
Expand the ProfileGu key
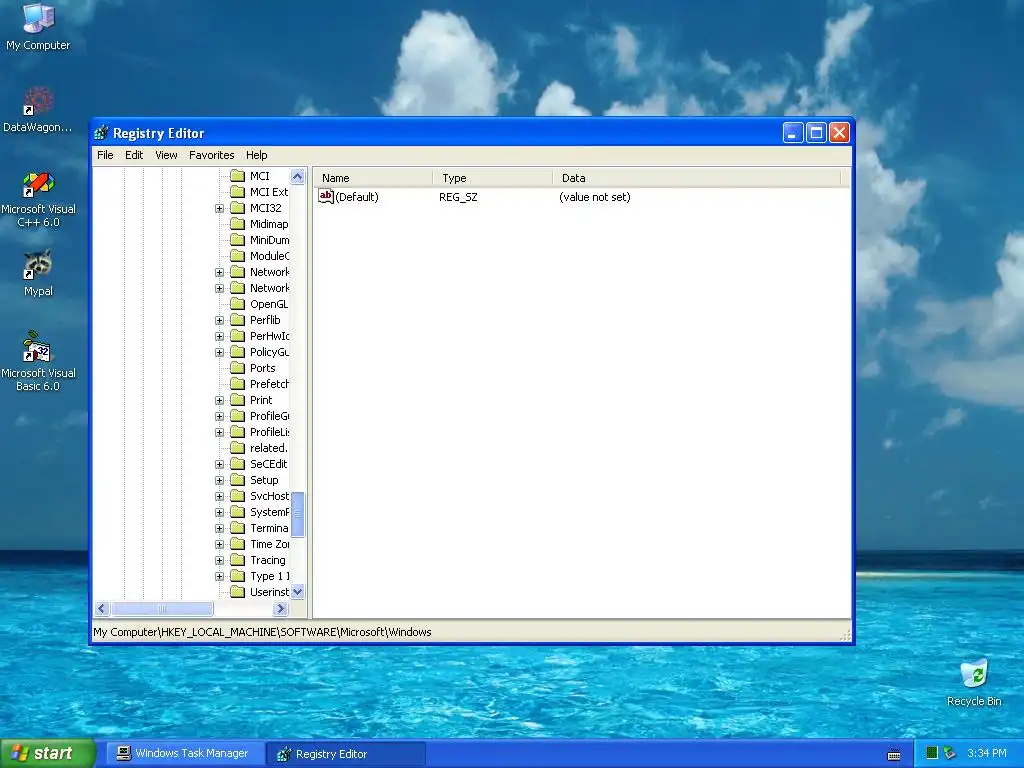pyautogui.click(x=219, y=417)
